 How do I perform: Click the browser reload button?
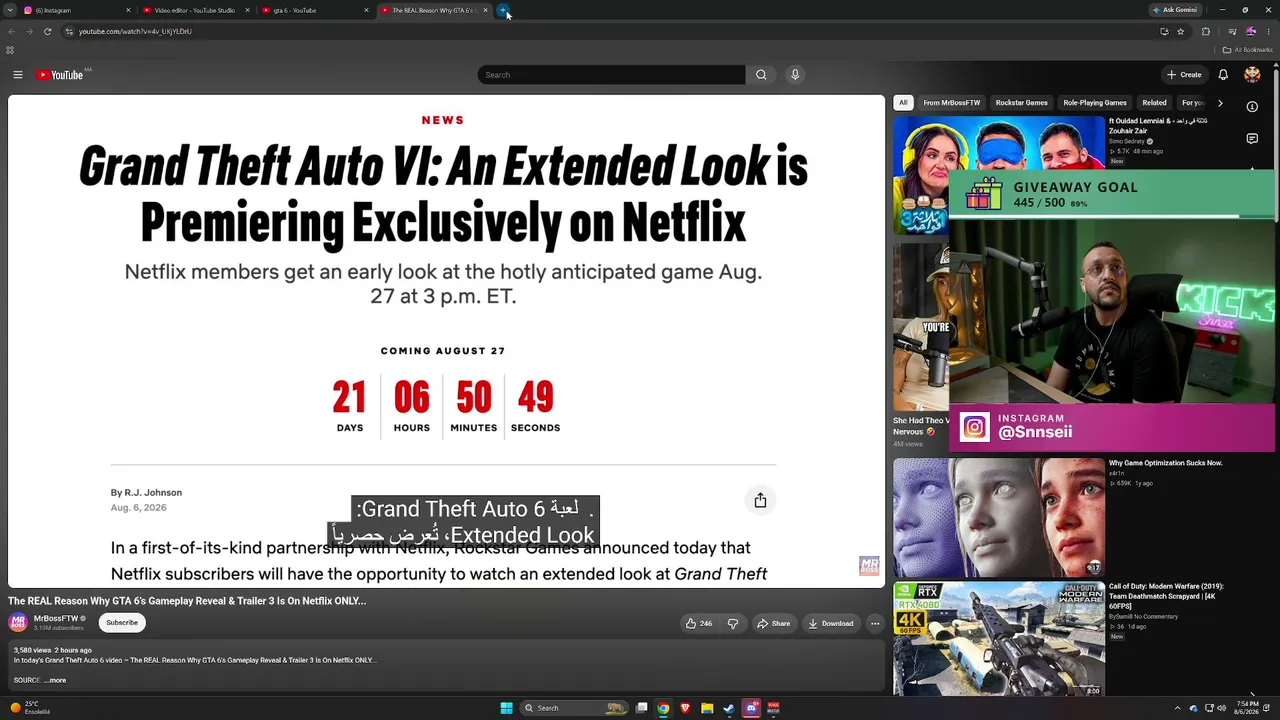47,31
